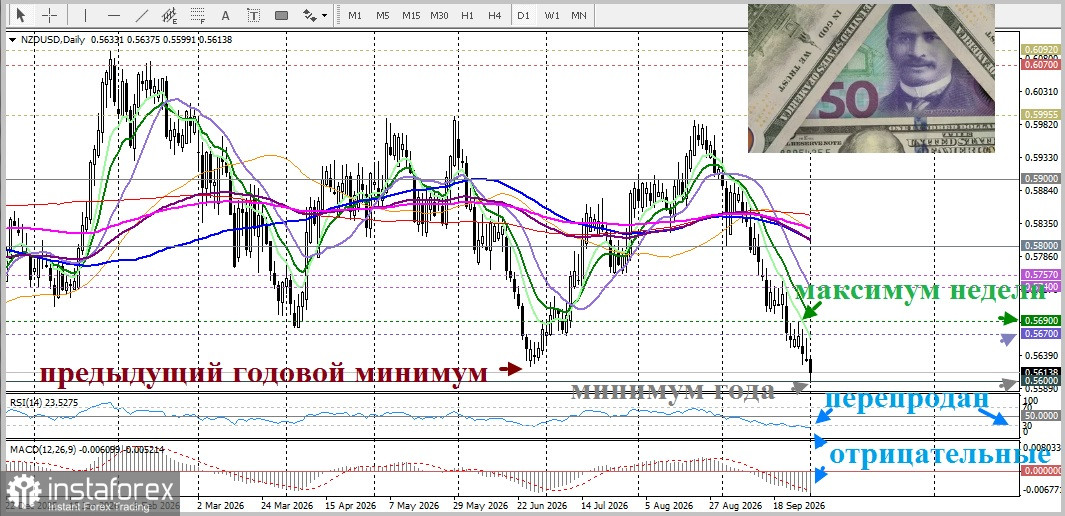
Task: Click the MACD 0.00000 zero level label
Action: click(x=1040, y=469)
